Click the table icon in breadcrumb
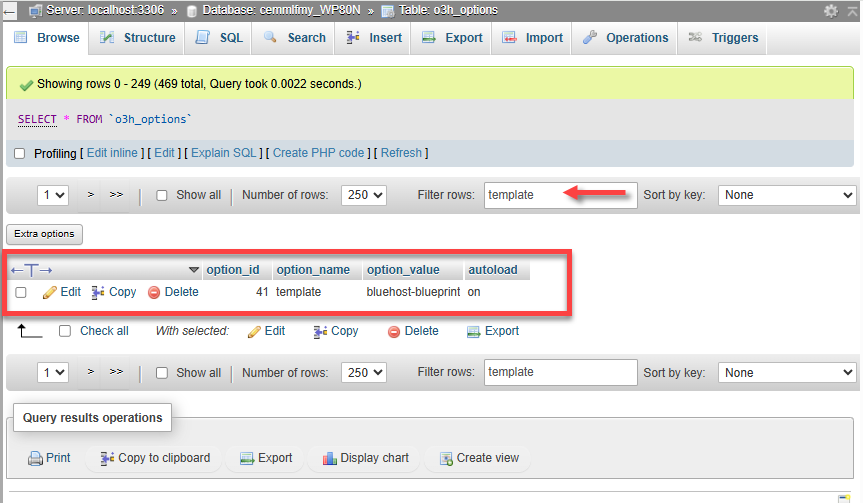 click(388, 11)
